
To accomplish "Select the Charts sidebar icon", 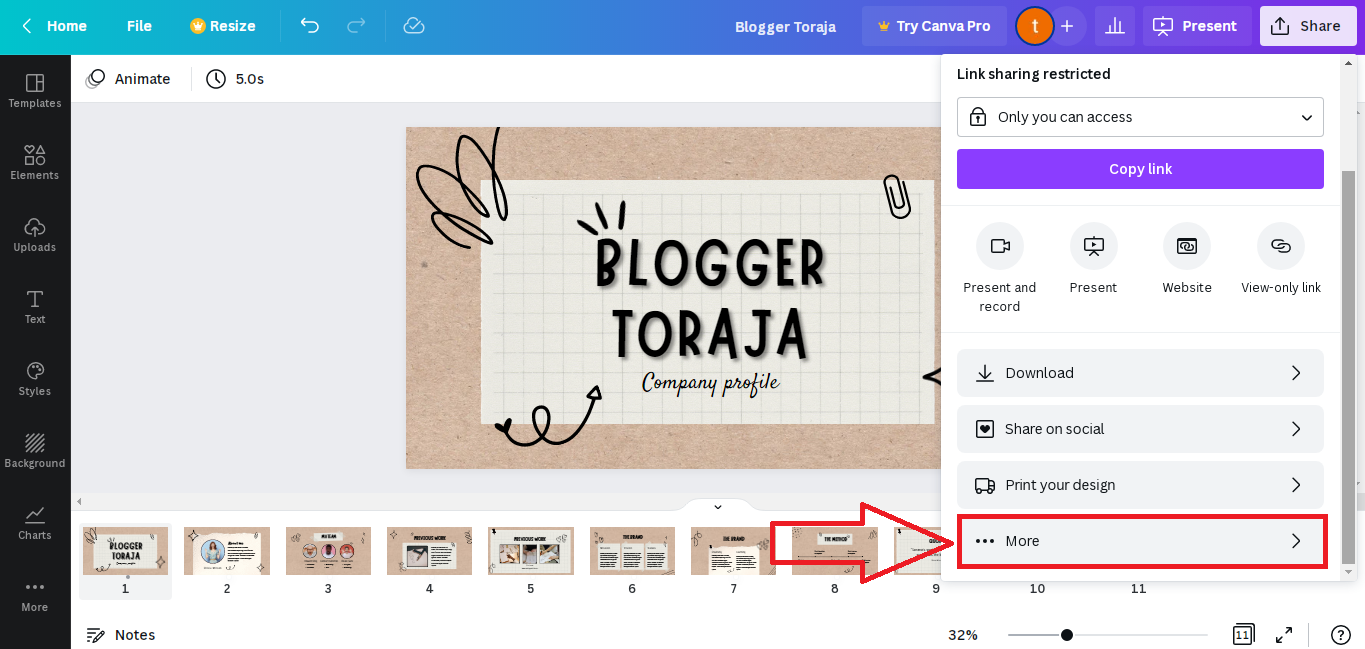I will (35, 522).
